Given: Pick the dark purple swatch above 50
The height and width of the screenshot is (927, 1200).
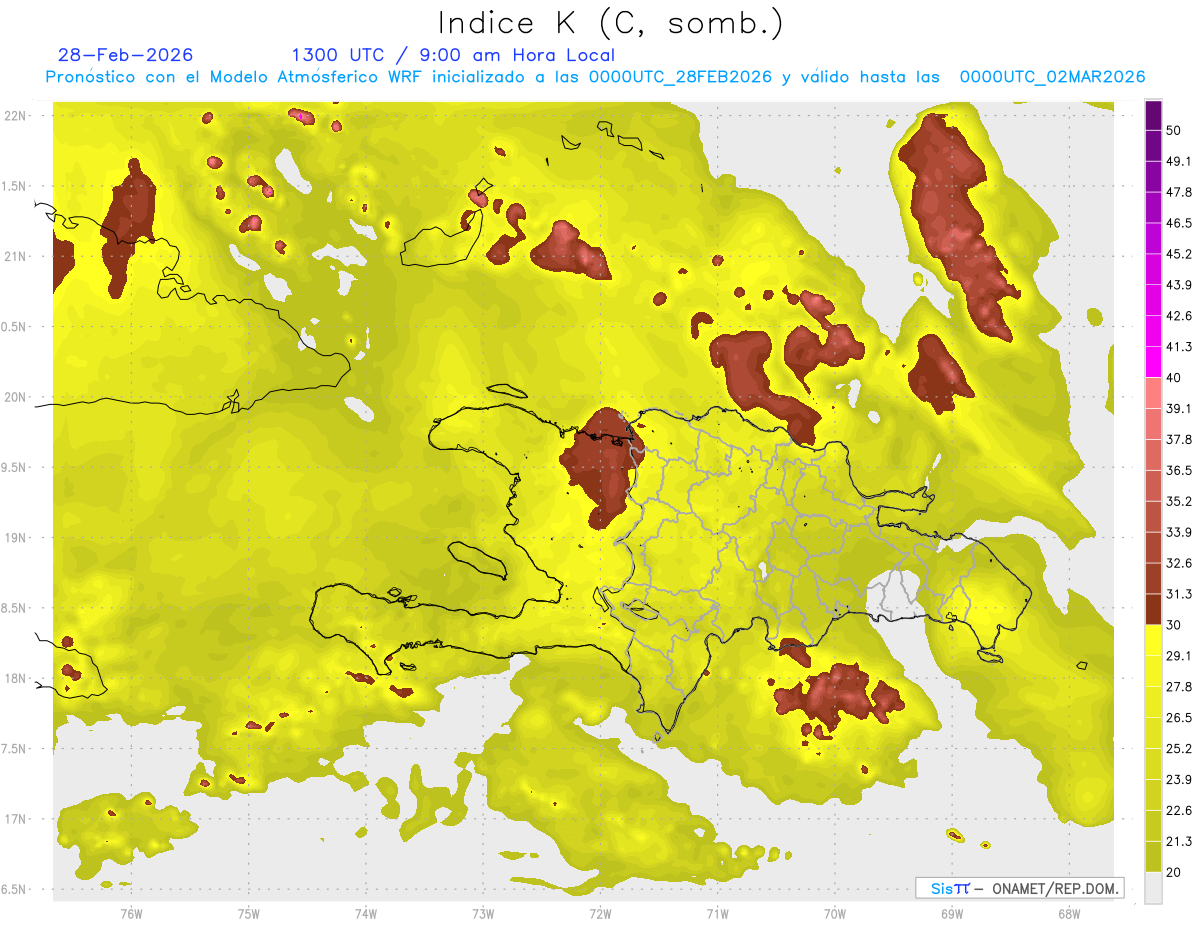Looking at the screenshot, I should [x=1153, y=115].
